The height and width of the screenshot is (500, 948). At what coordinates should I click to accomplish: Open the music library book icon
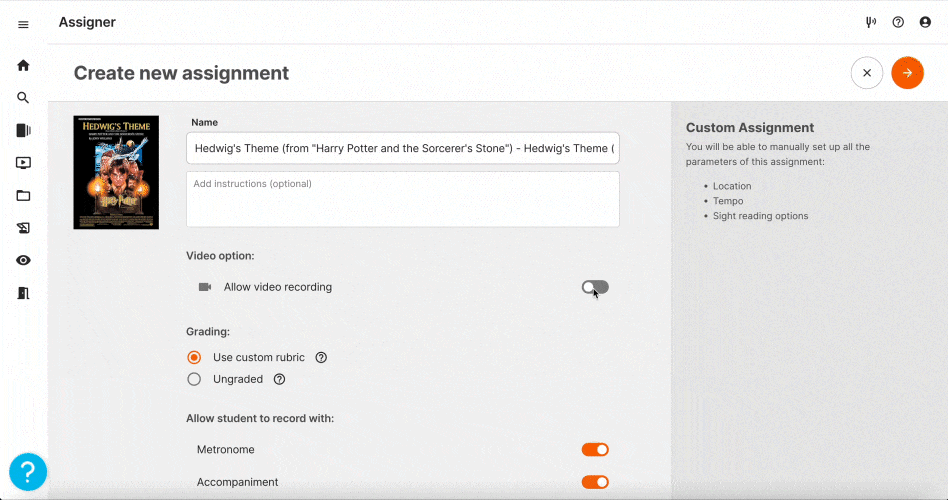click(x=23, y=130)
